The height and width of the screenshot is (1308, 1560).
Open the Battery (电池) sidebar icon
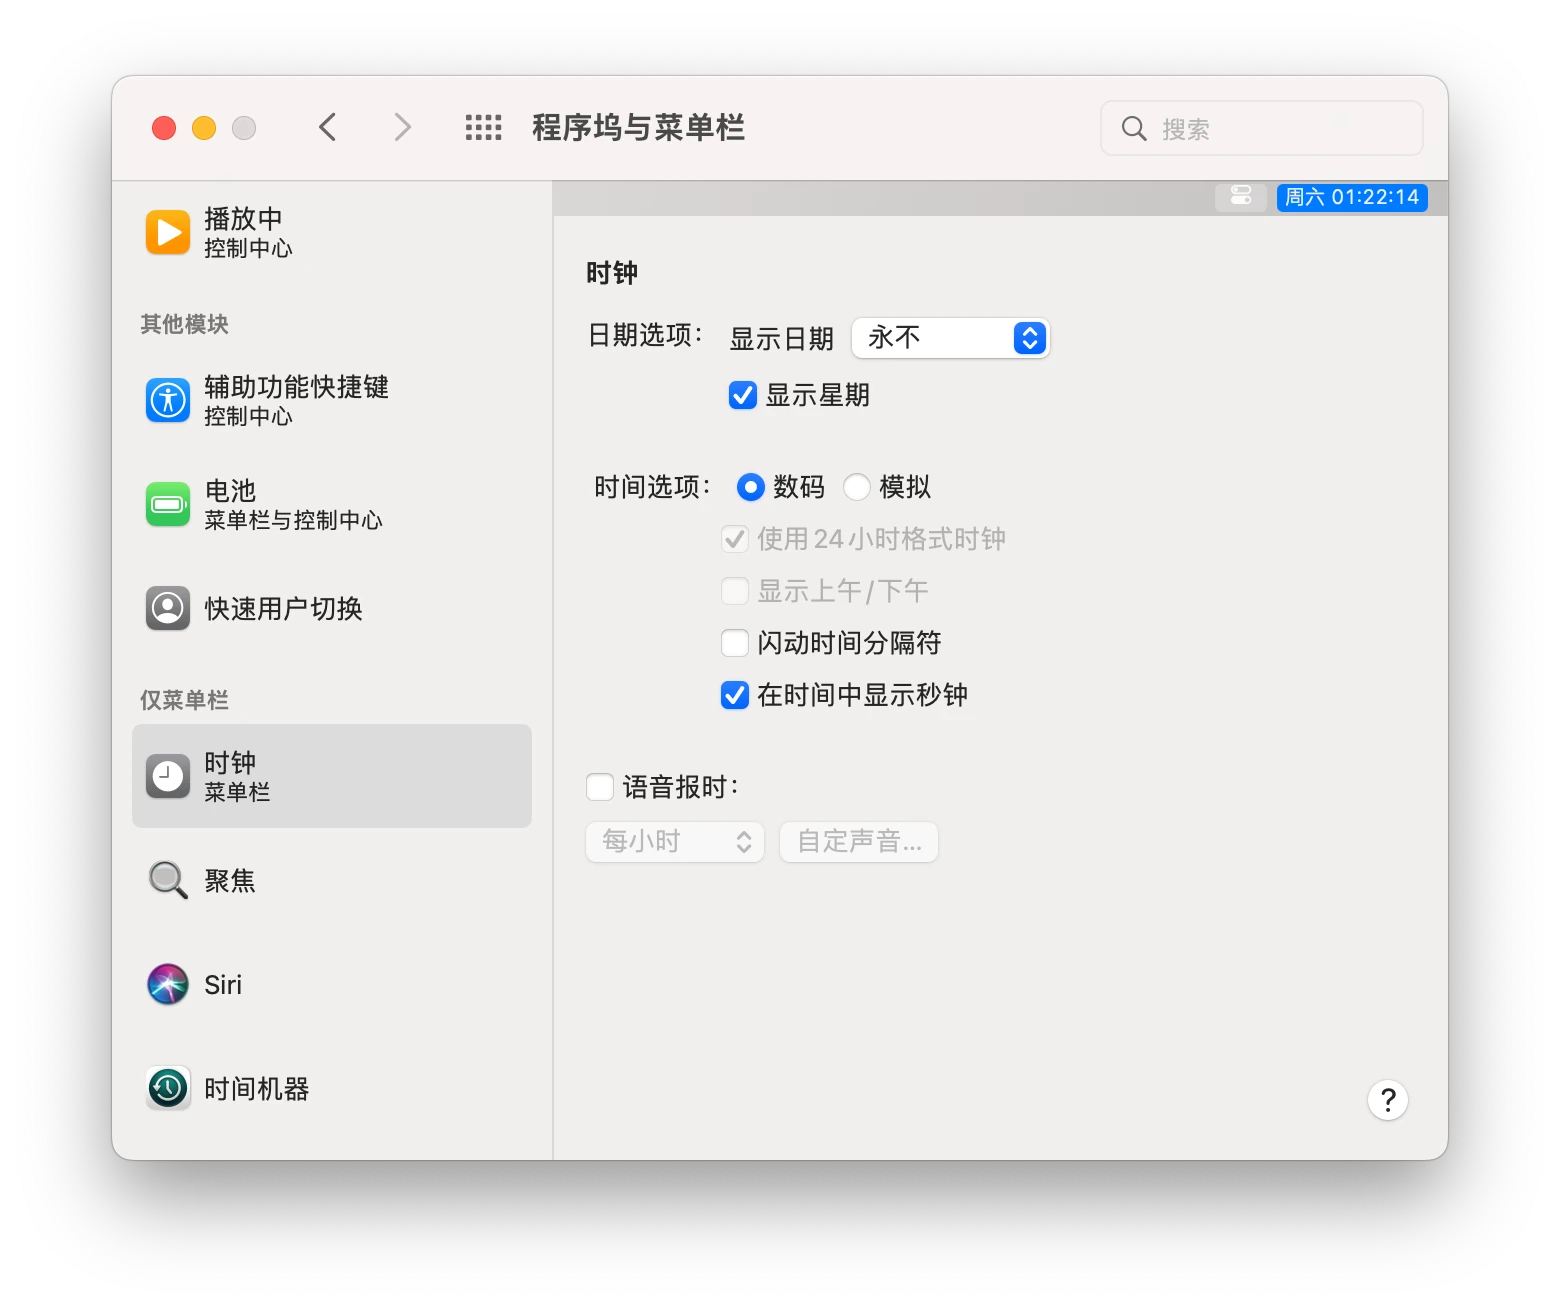pos(167,504)
